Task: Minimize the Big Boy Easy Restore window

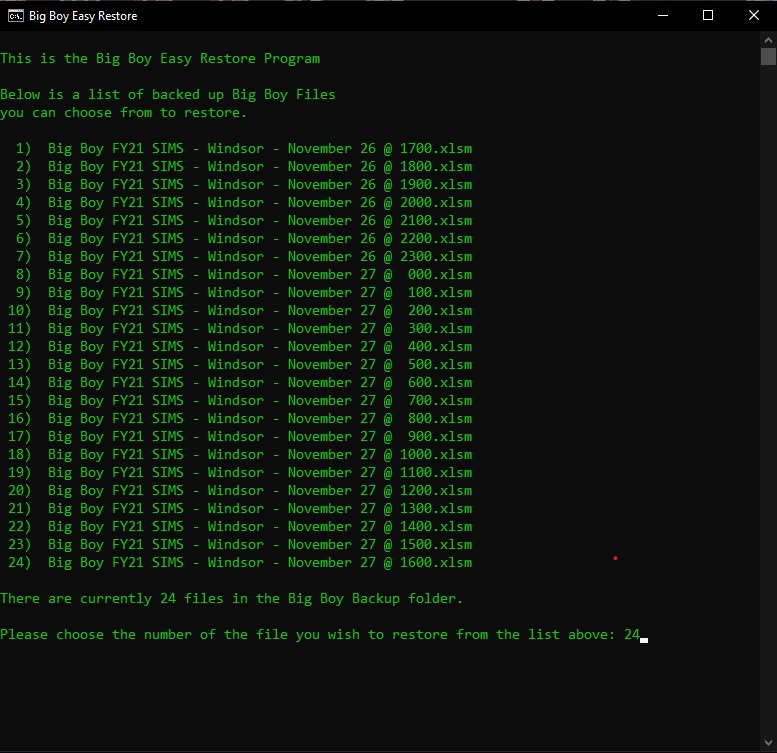Action: pyautogui.click(x=663, y=15)
